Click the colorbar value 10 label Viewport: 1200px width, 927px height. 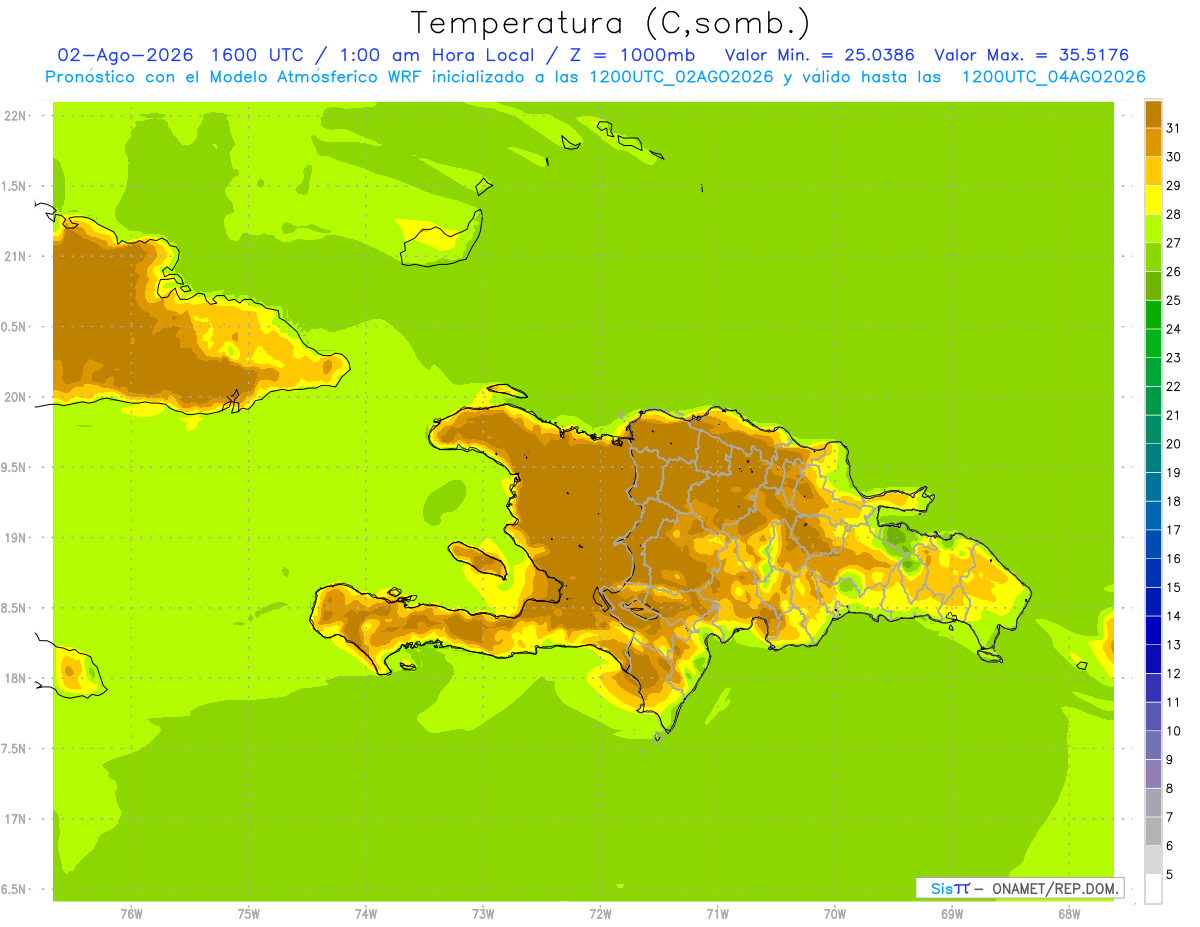coord(1173,731)
